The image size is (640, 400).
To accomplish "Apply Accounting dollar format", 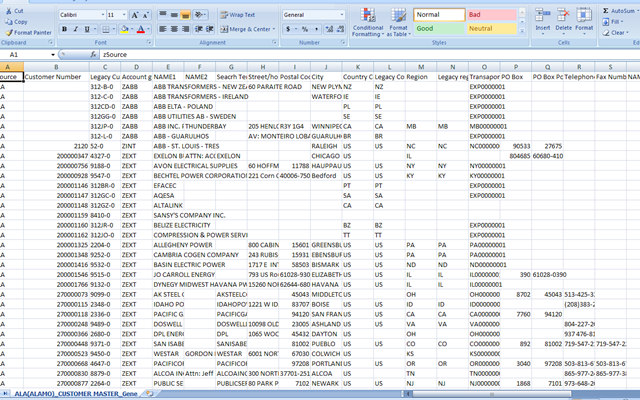I will coord(288,29).
